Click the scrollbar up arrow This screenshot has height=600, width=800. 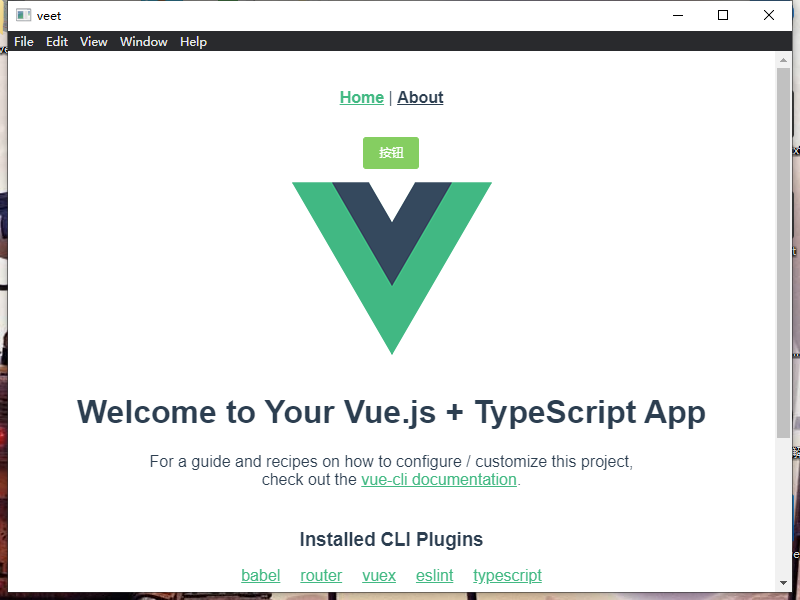pos(783,60)
